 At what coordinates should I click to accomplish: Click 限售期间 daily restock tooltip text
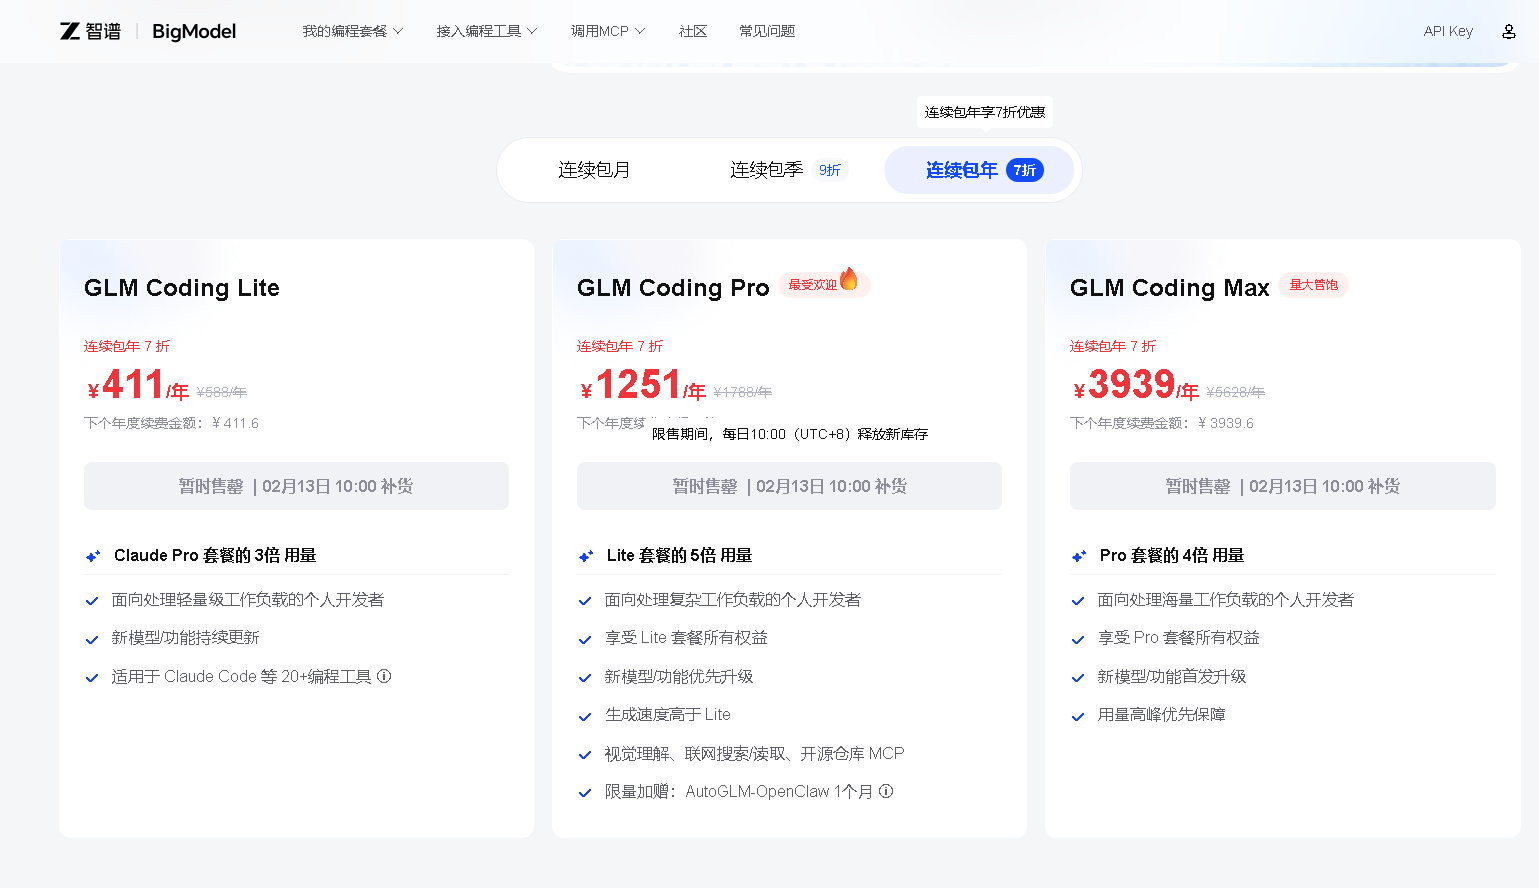[790, 434]
